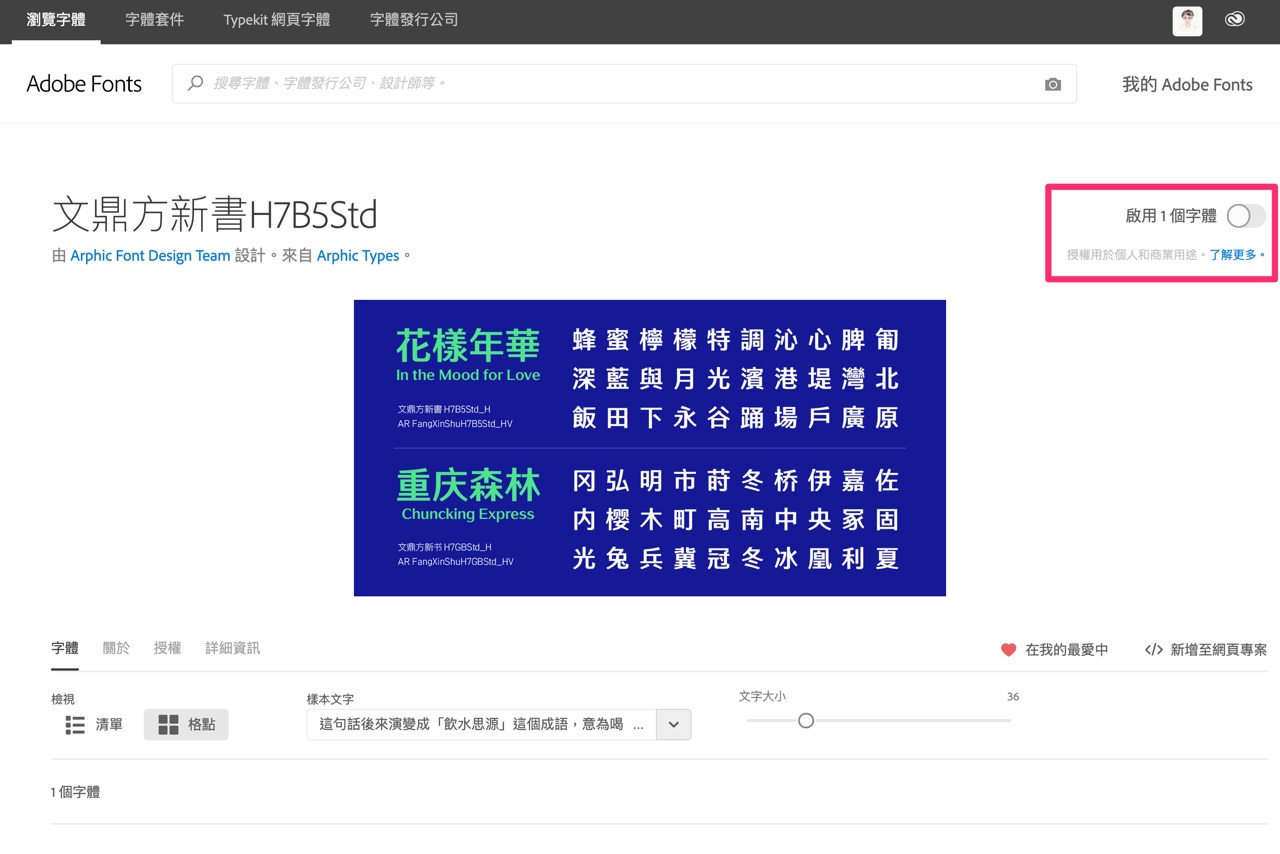The height and width of the screenshot is (854, 1280).
Task: Toggle 啟用 1 個字體 switch on
Action: click(x=1246, y=216)
